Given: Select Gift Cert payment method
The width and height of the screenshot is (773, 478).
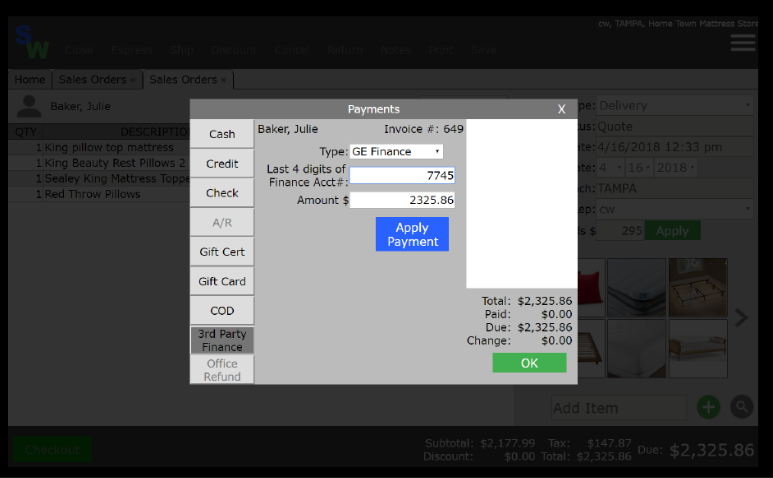Looking at the screenshot, I should point(222,252).
